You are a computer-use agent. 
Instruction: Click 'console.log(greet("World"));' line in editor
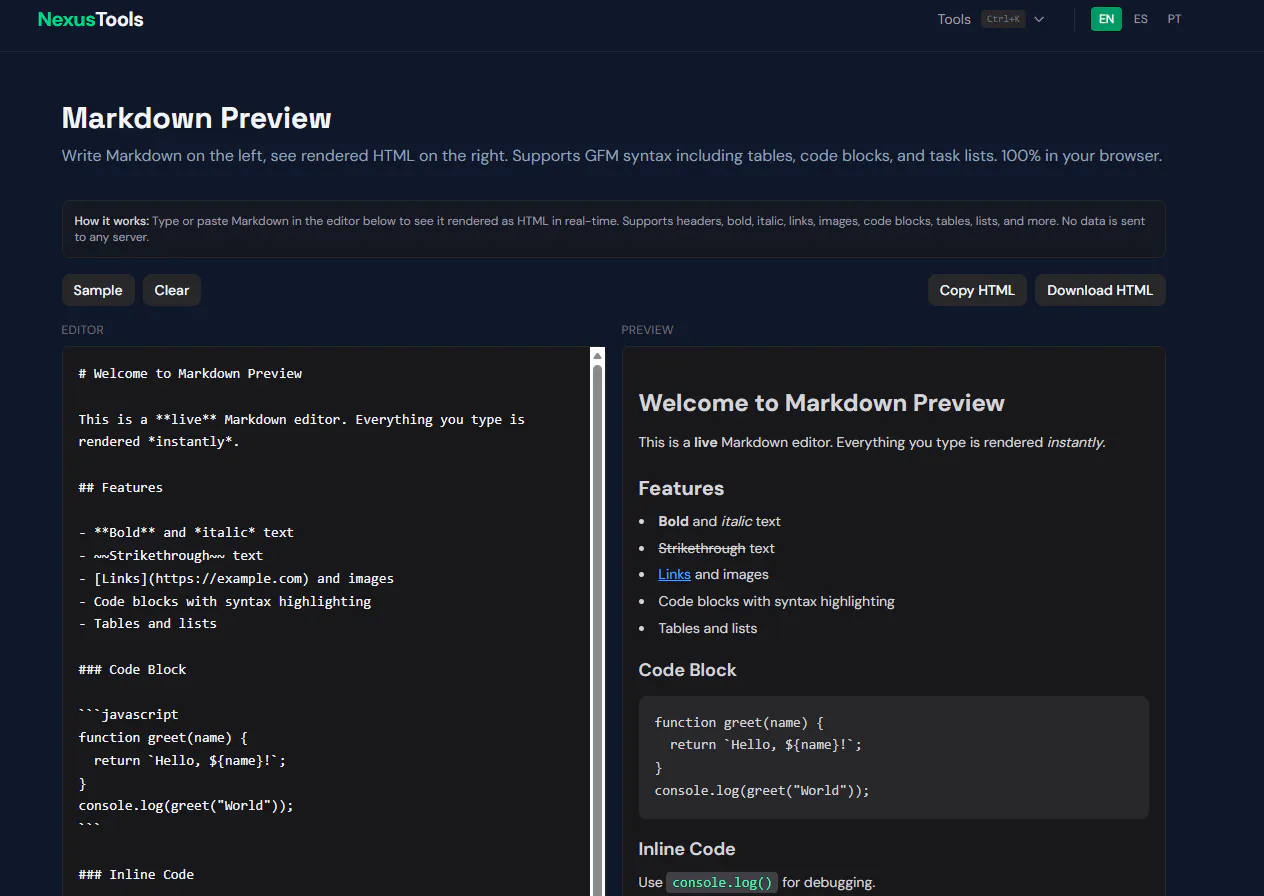point(187,805)
